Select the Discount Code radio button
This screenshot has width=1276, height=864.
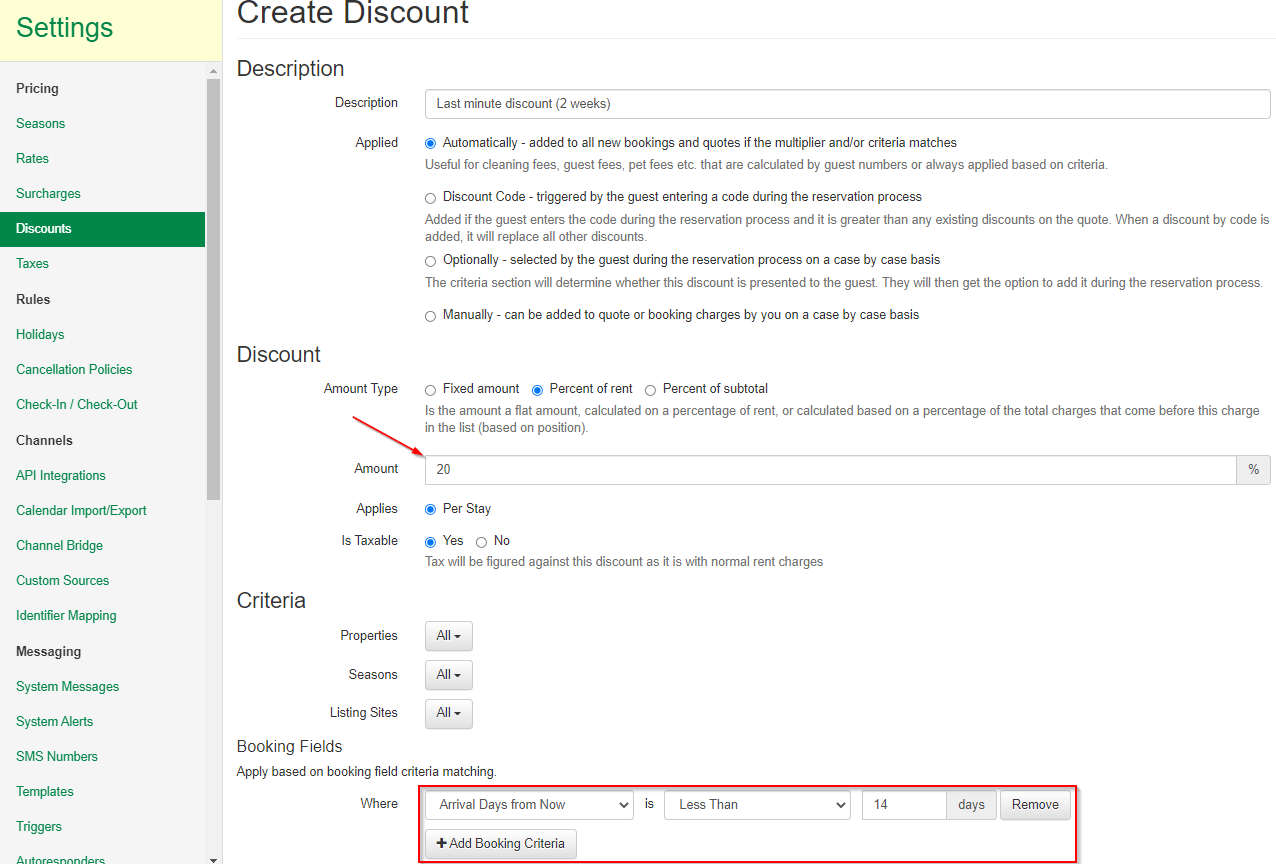[x=431, y=198]
